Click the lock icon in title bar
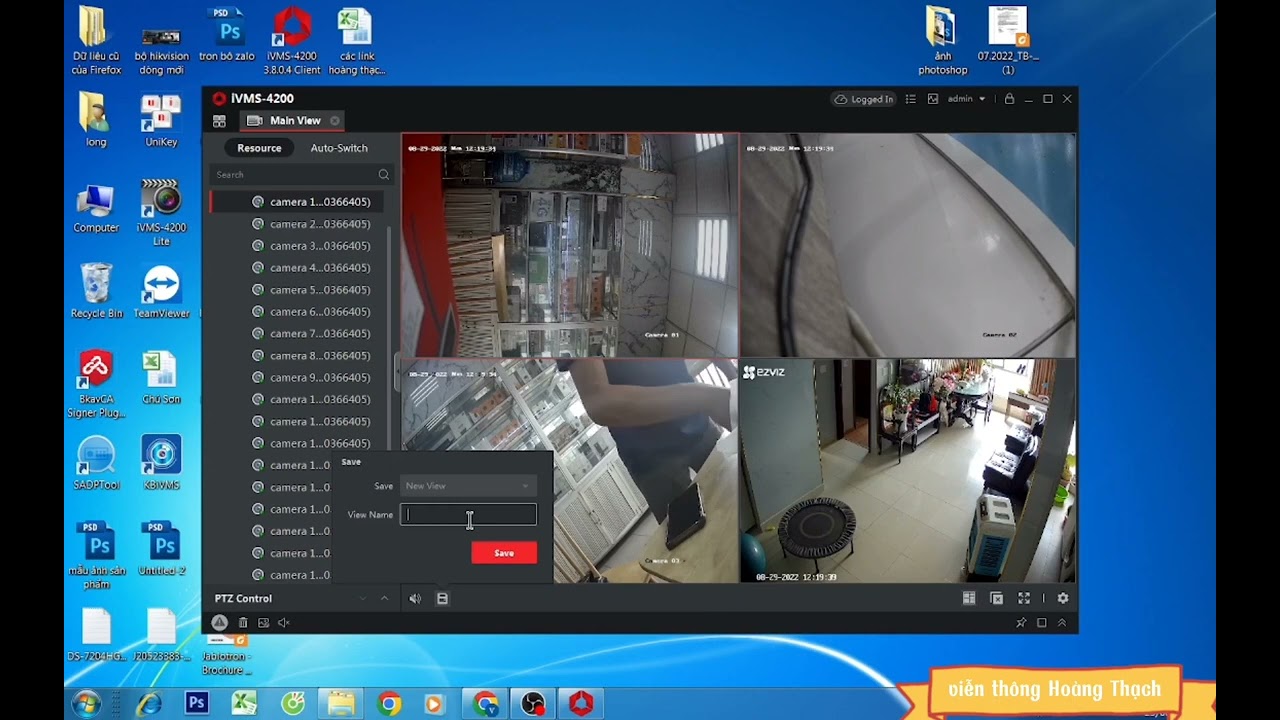The height and width of the screenshot is (720, 1280). 1009,99
